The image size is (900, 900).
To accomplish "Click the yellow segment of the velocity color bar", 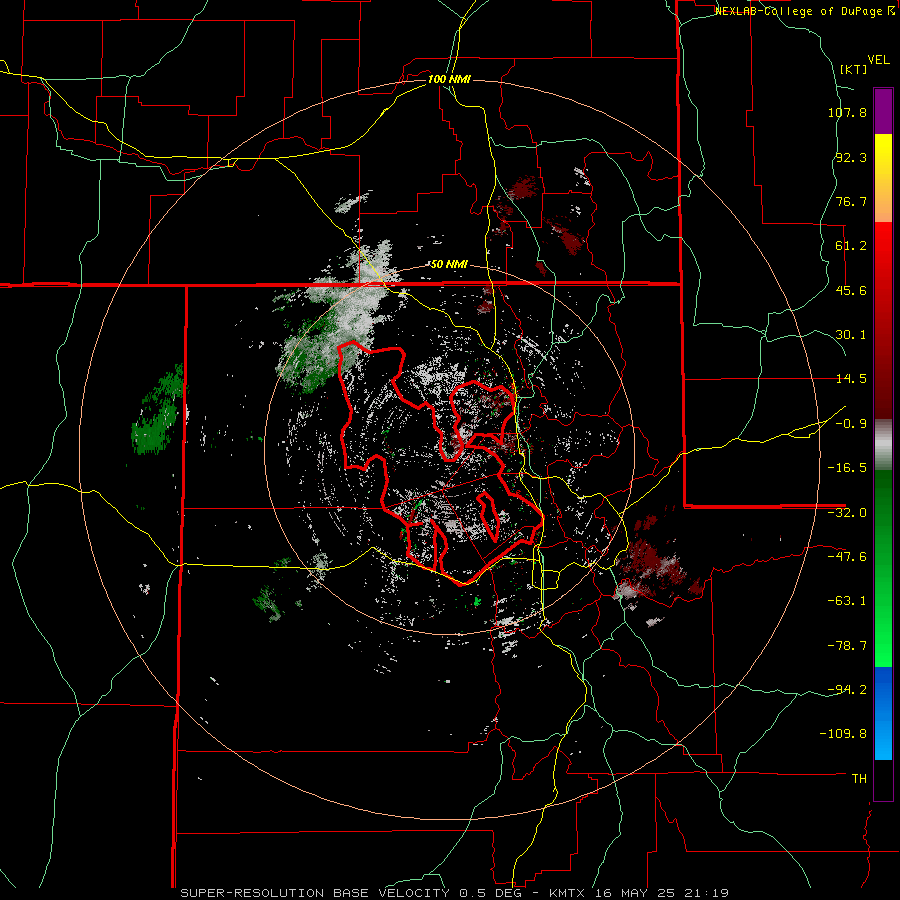I will [883, 178].
